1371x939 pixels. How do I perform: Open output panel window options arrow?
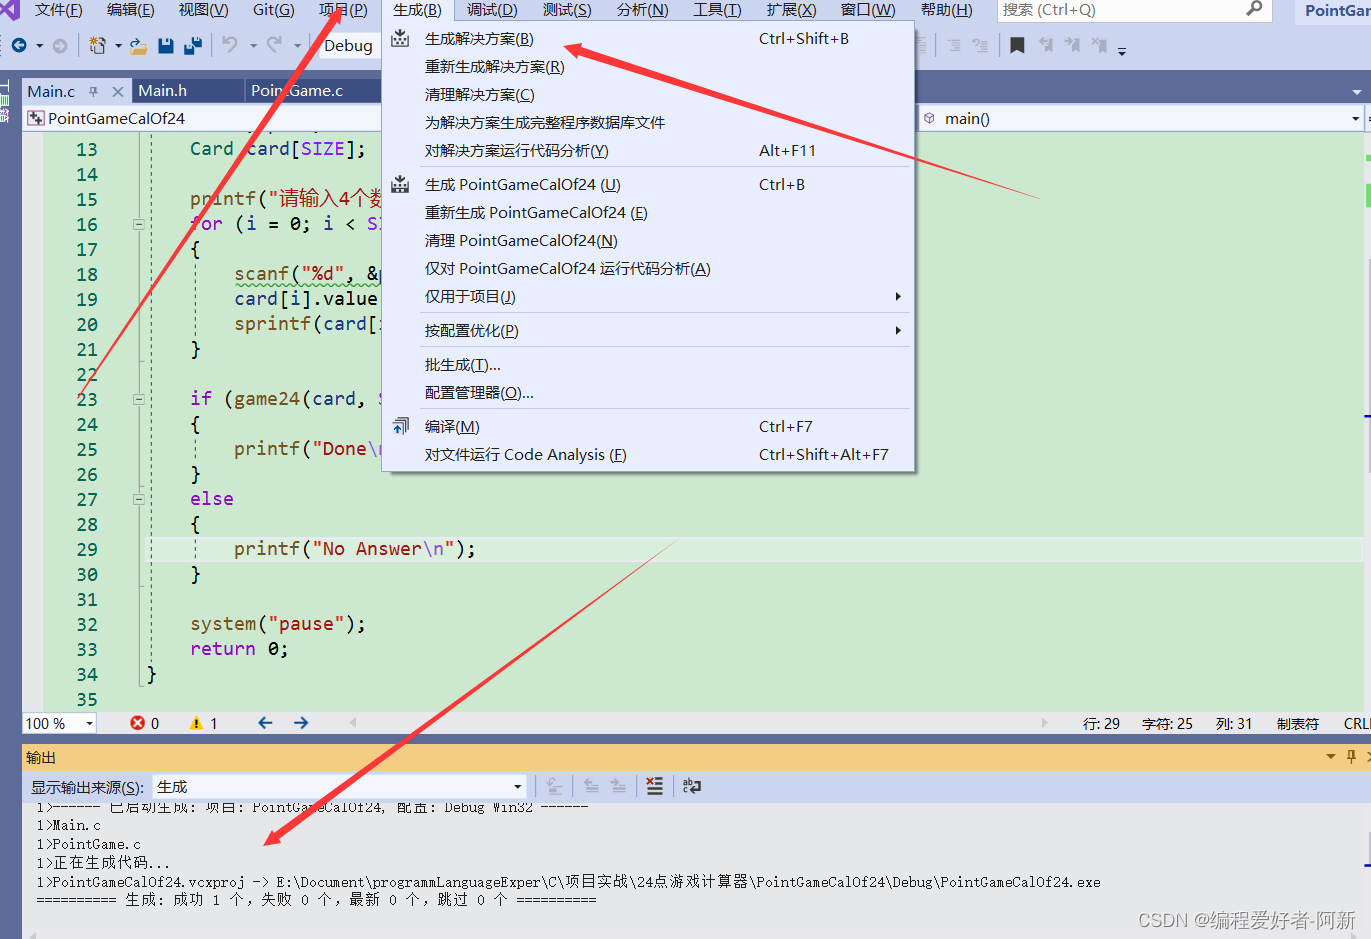click(x=1331, y=757)
